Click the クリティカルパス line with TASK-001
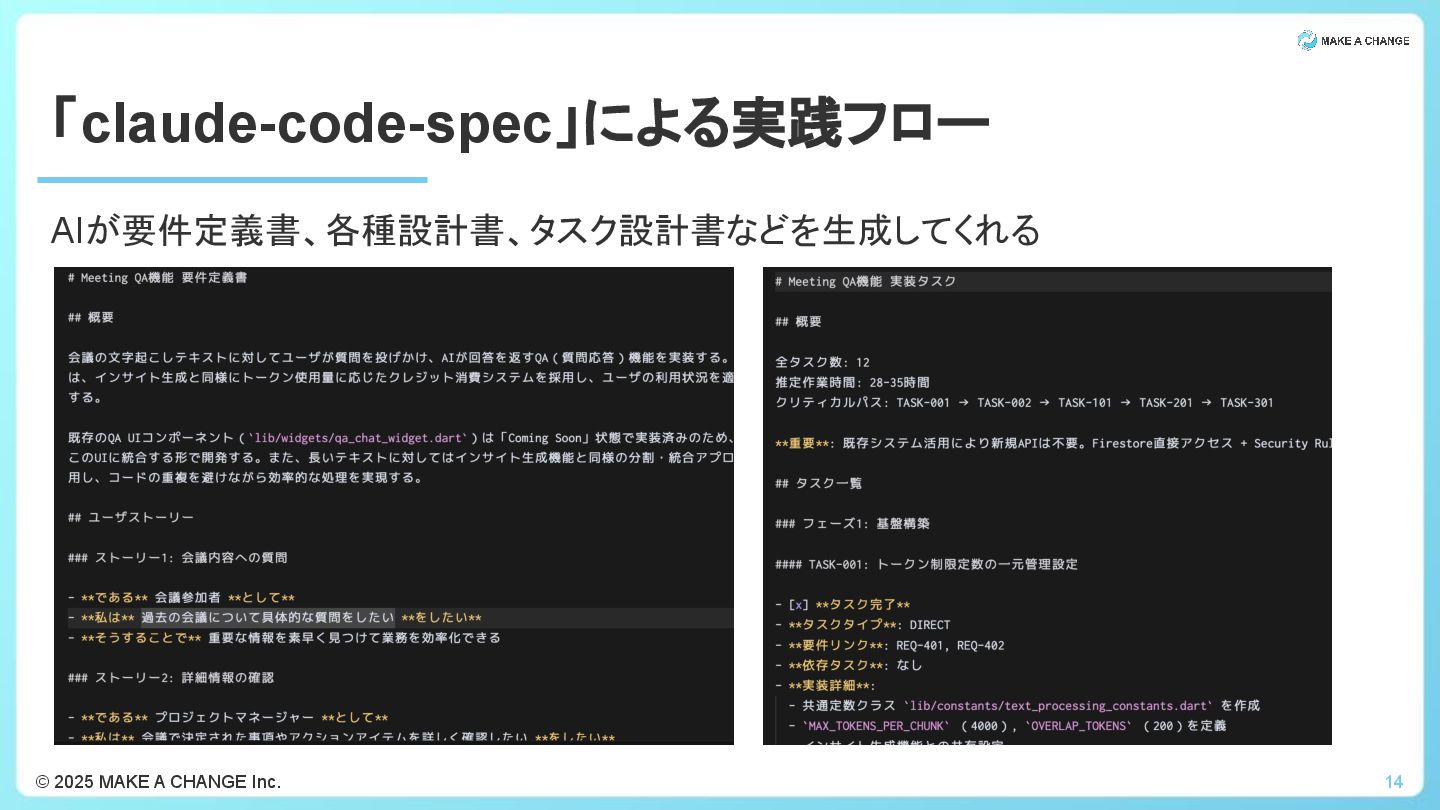The image size is (1440, 810). pos(1024,402)
